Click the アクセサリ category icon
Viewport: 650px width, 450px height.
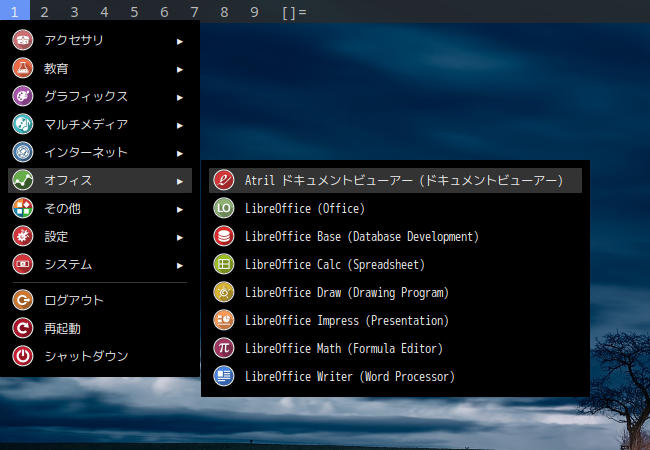click(22, 40)
